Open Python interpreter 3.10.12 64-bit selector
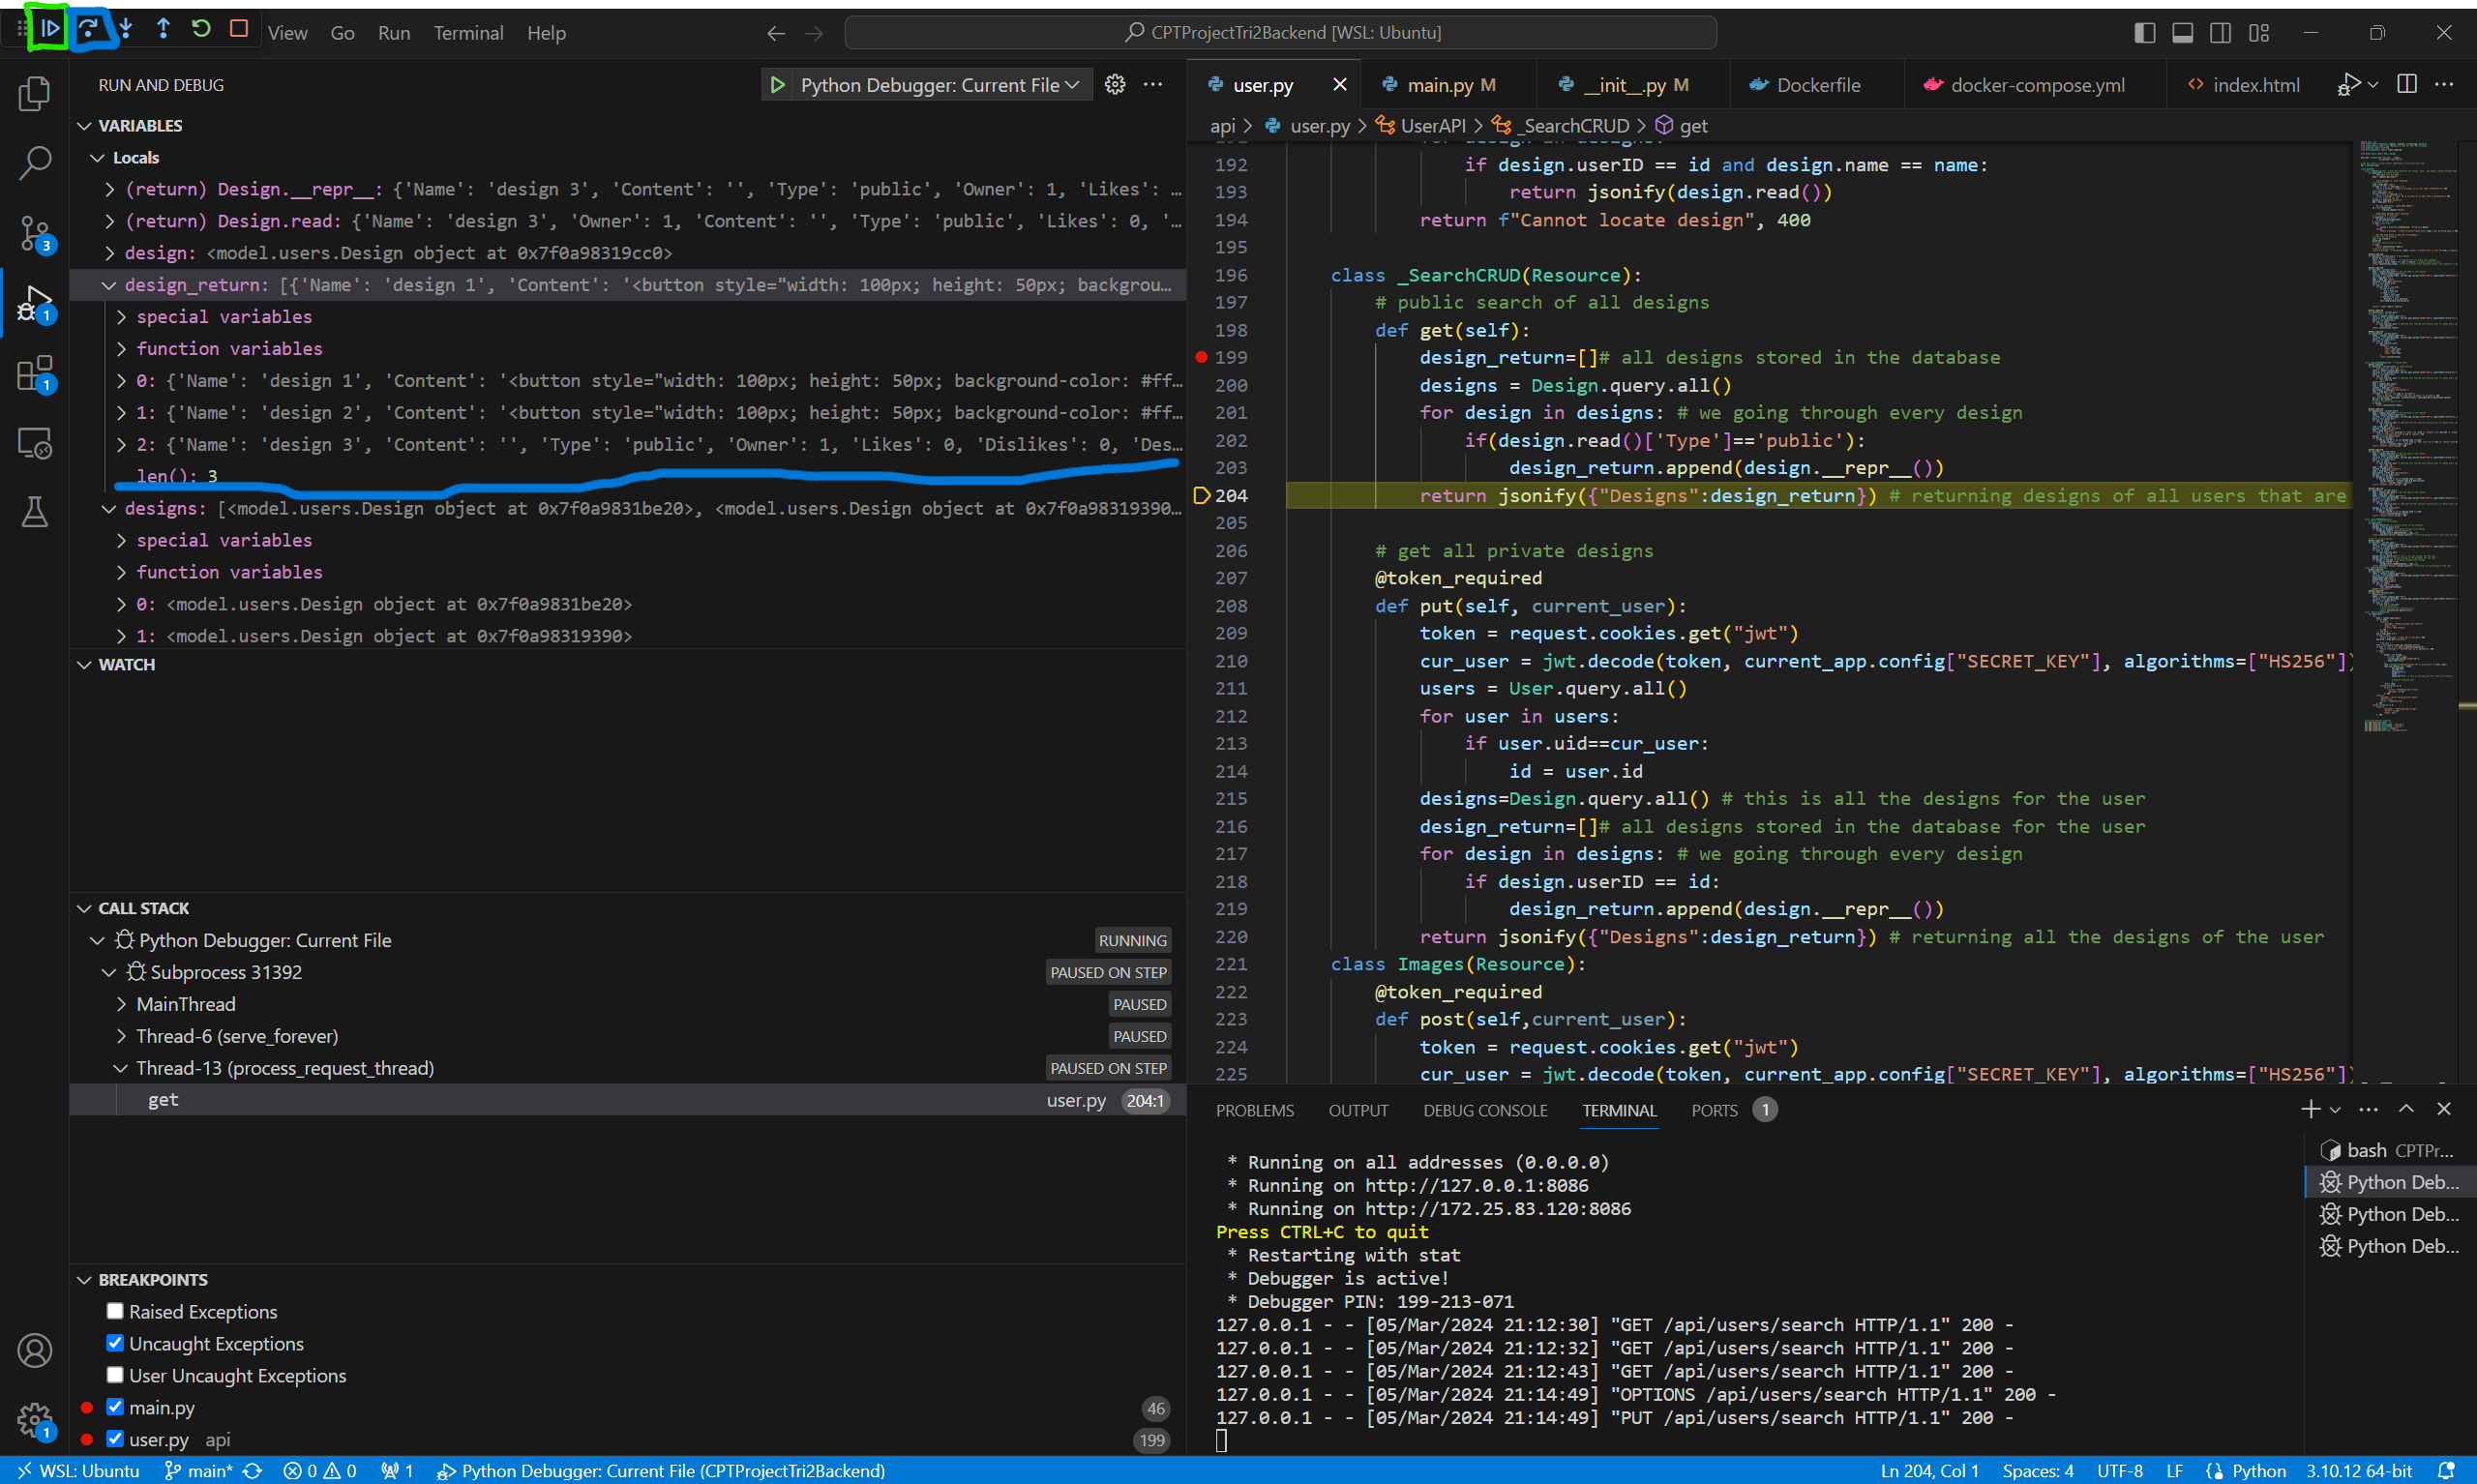 2359,1470
